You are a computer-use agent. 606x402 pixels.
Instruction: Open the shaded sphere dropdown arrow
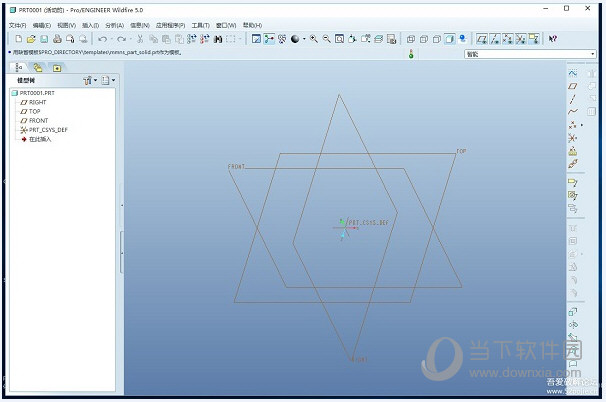pos(304,39)
